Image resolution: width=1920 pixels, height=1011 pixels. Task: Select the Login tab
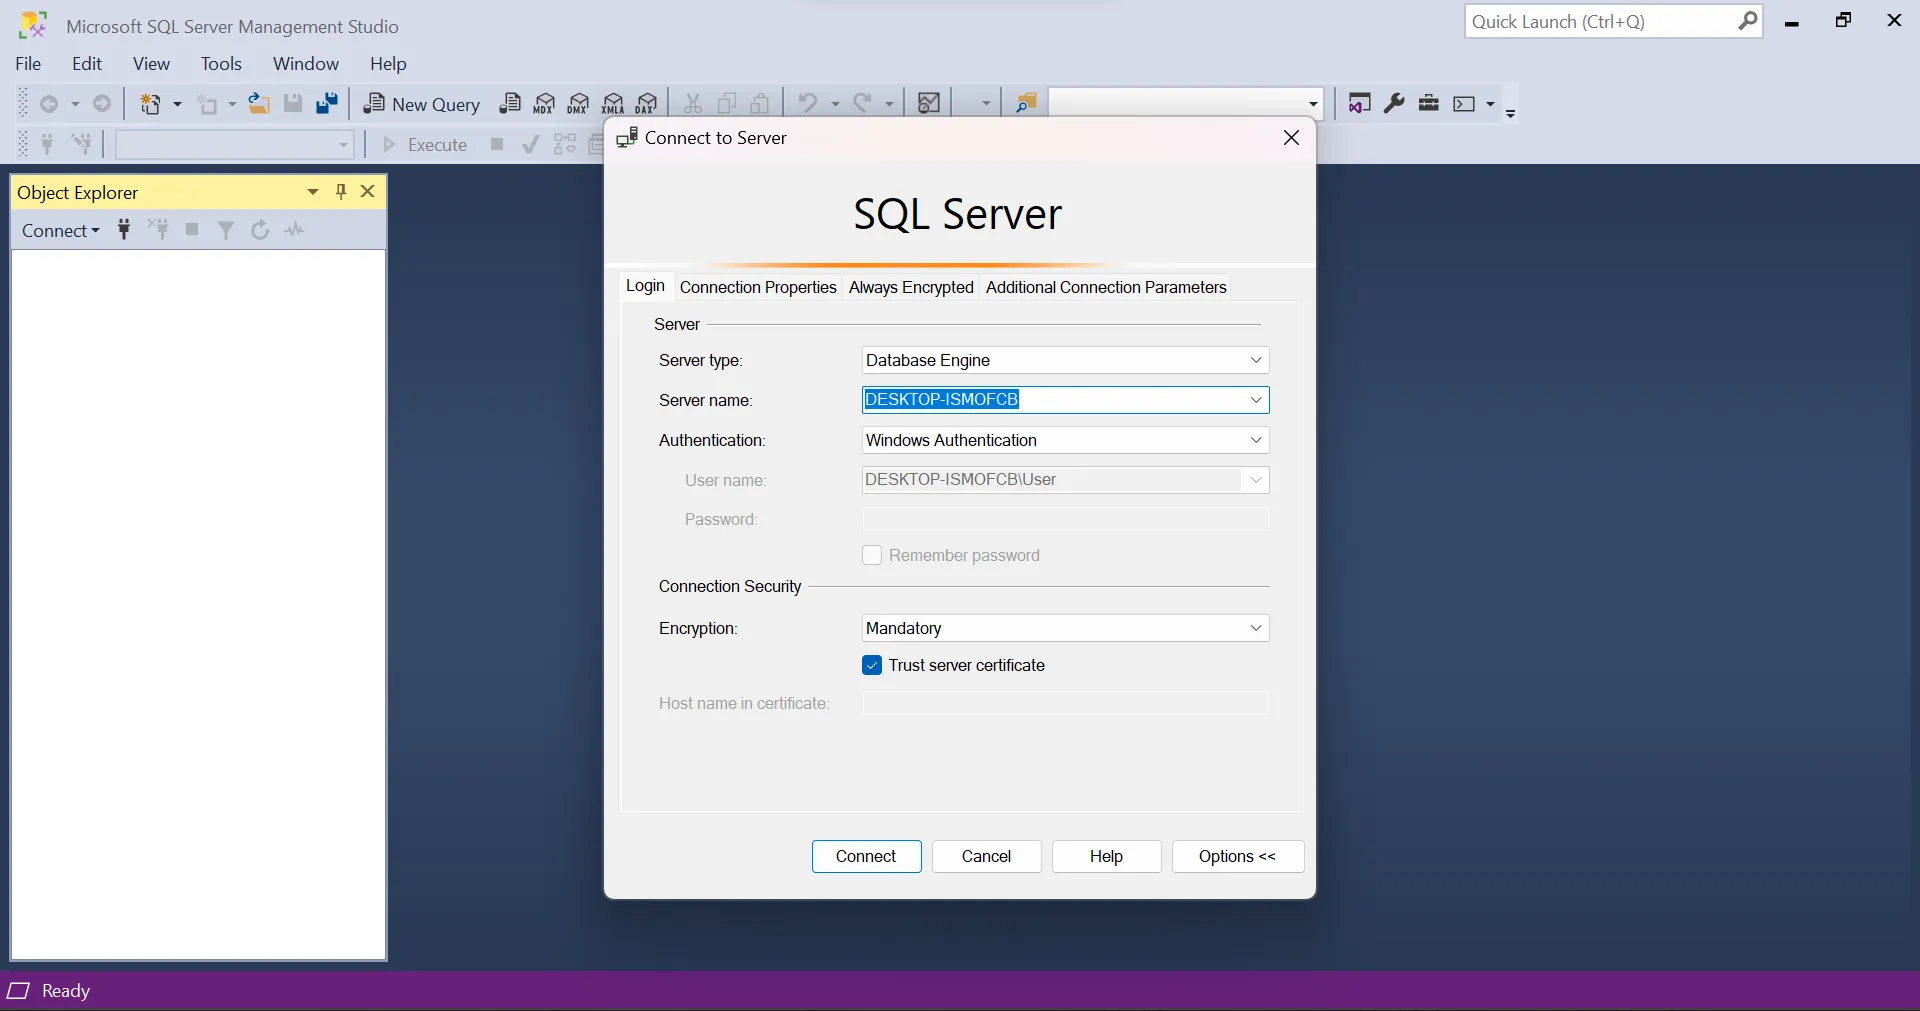pos(645,286)
